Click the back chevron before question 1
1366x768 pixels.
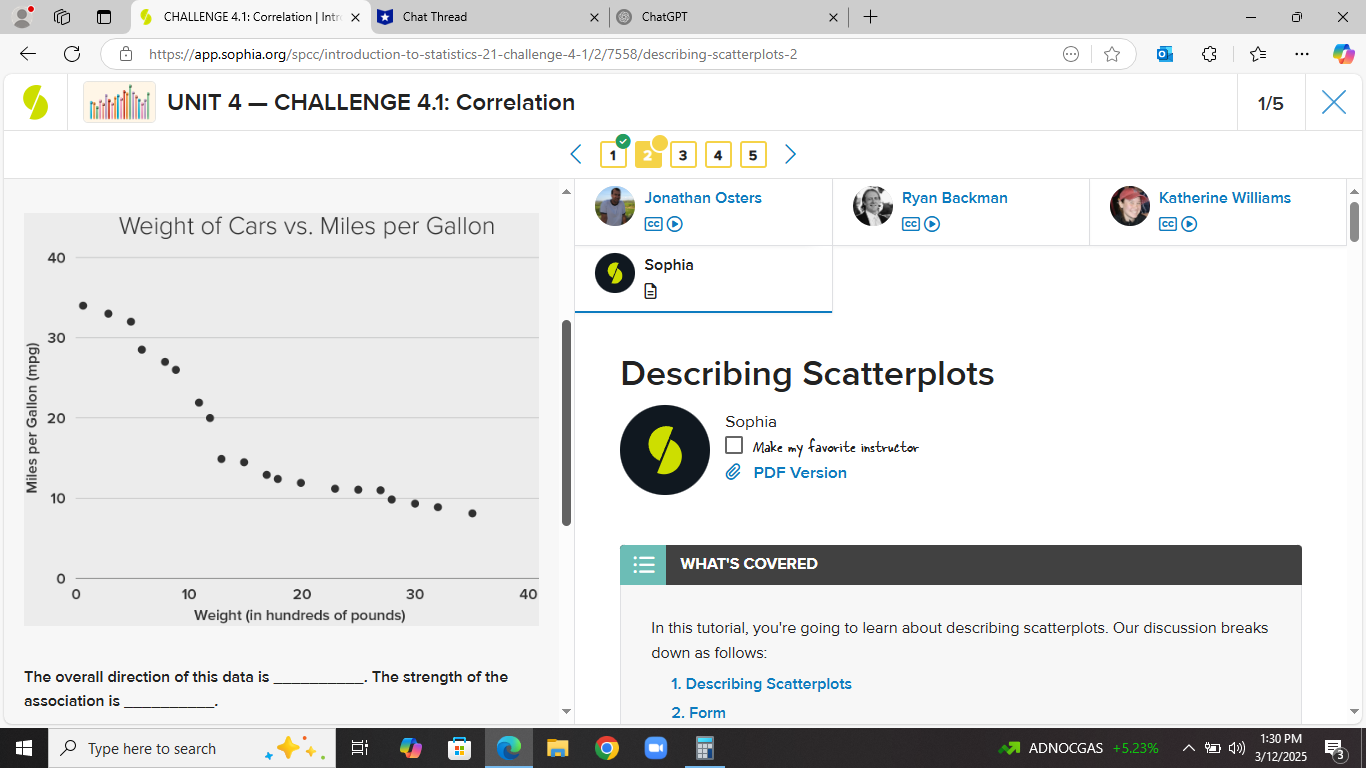575,154
